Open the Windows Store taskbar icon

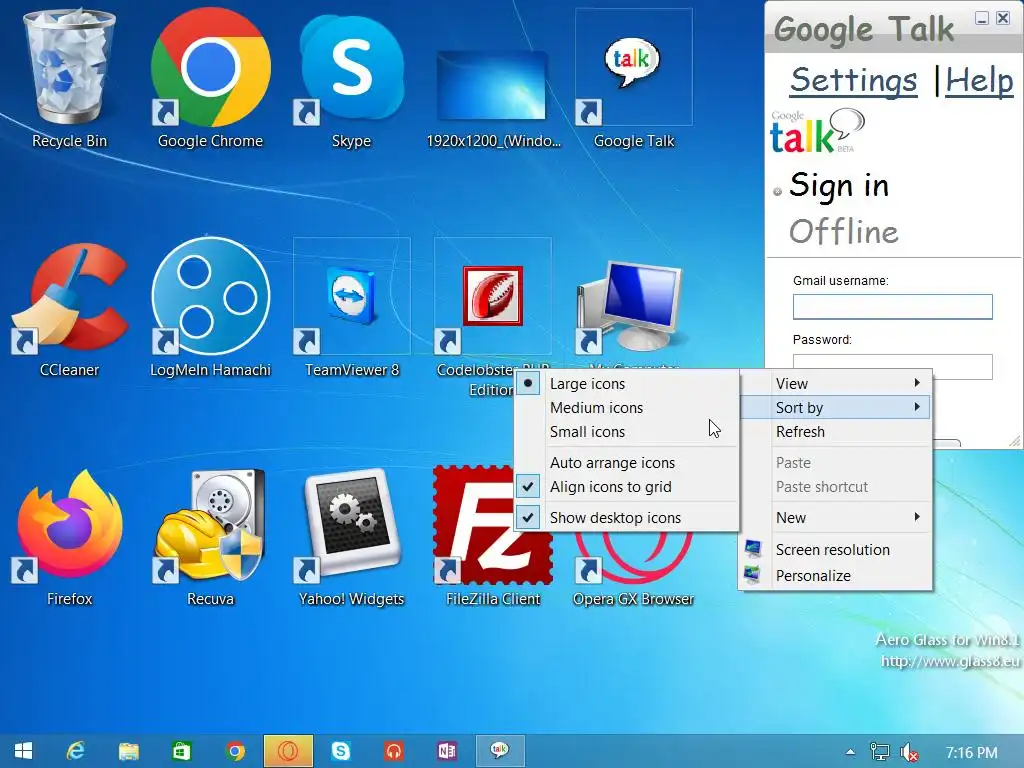[182, 751]
